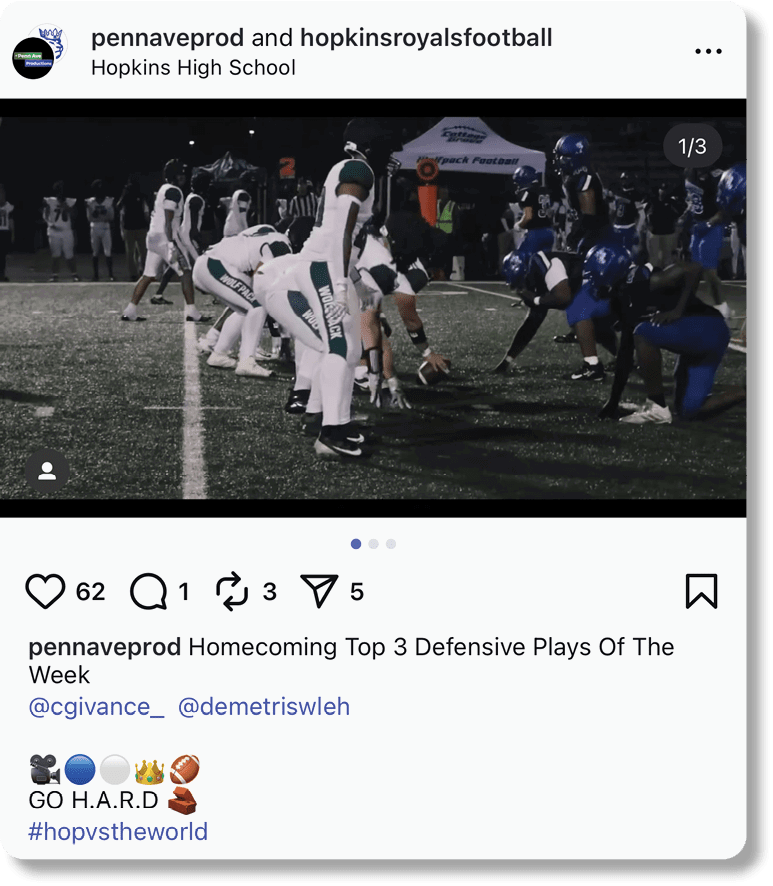Open the pennaveprod name in the caption
The height and width of the screenshot is (886, 773).
coord(105,648)
